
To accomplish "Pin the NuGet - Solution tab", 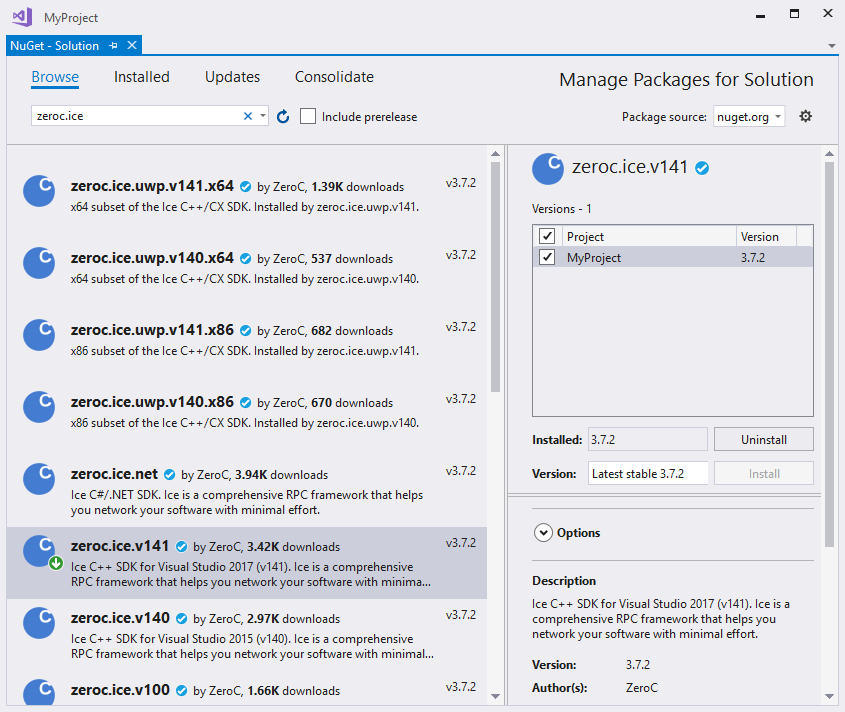I will tap(114, 45).
